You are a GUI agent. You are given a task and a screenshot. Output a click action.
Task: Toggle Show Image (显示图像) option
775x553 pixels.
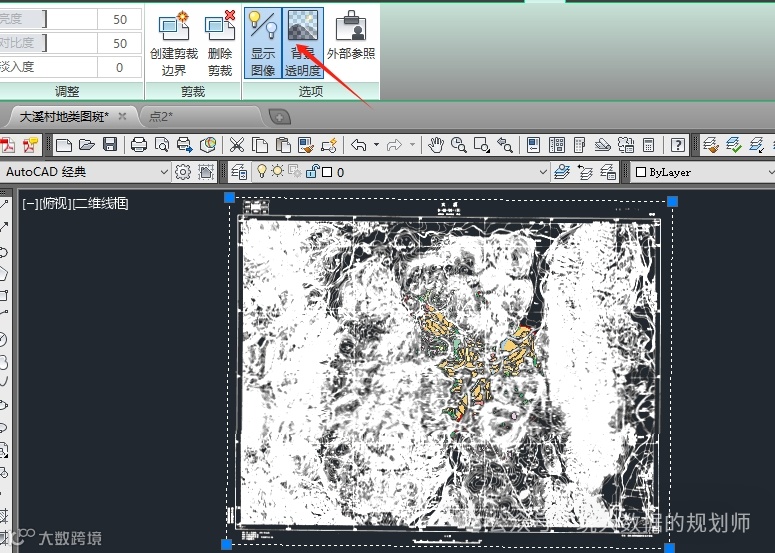(262, 43)
